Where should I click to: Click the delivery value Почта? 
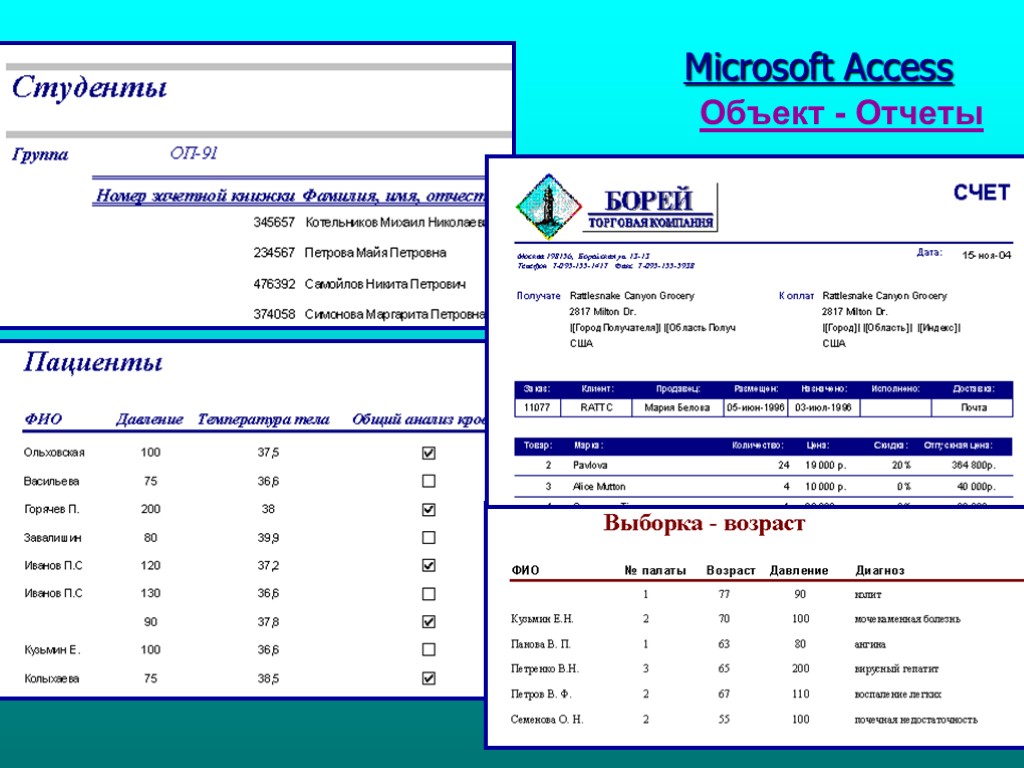point(974,408)
